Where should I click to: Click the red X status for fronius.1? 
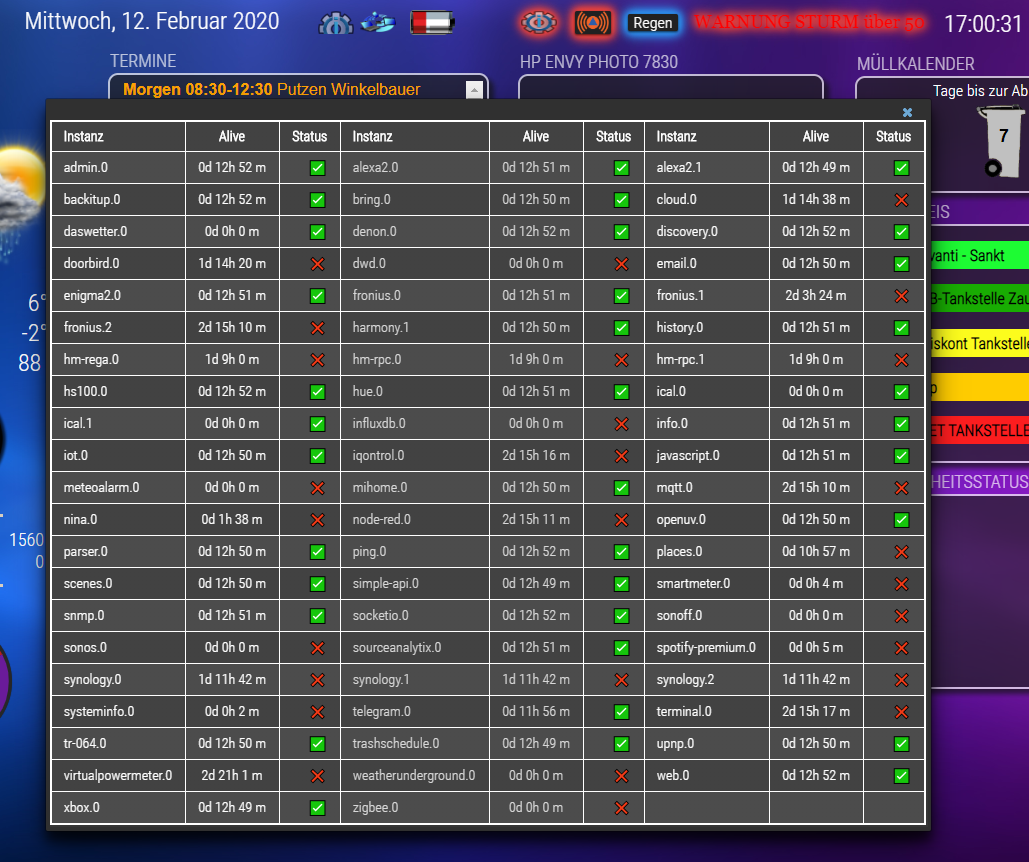901,296
